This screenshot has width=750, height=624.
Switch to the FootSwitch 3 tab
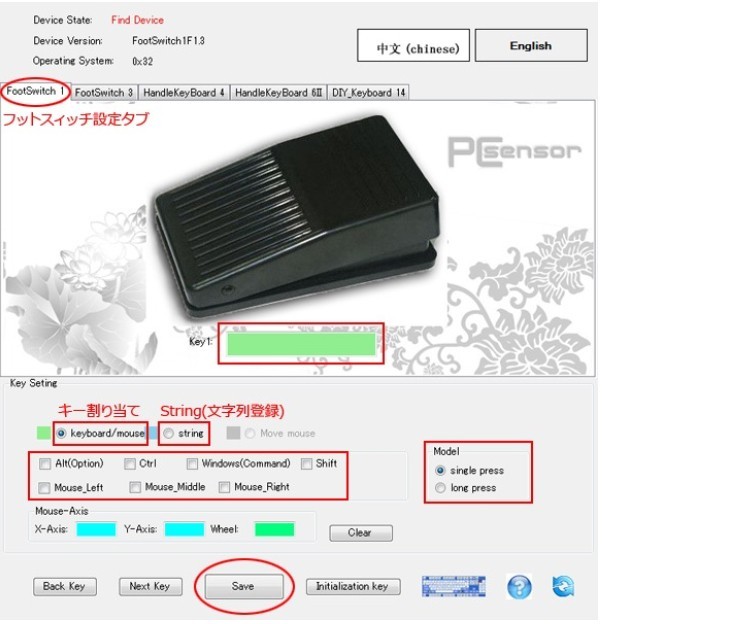coord(104,92)
